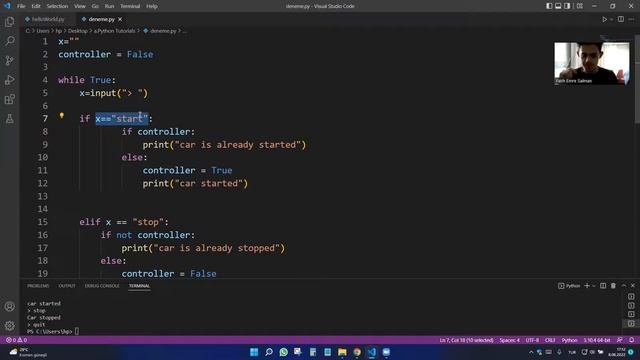The image size is (640, 360).
Task: Open the Edit menu
Action: (36, 6)
